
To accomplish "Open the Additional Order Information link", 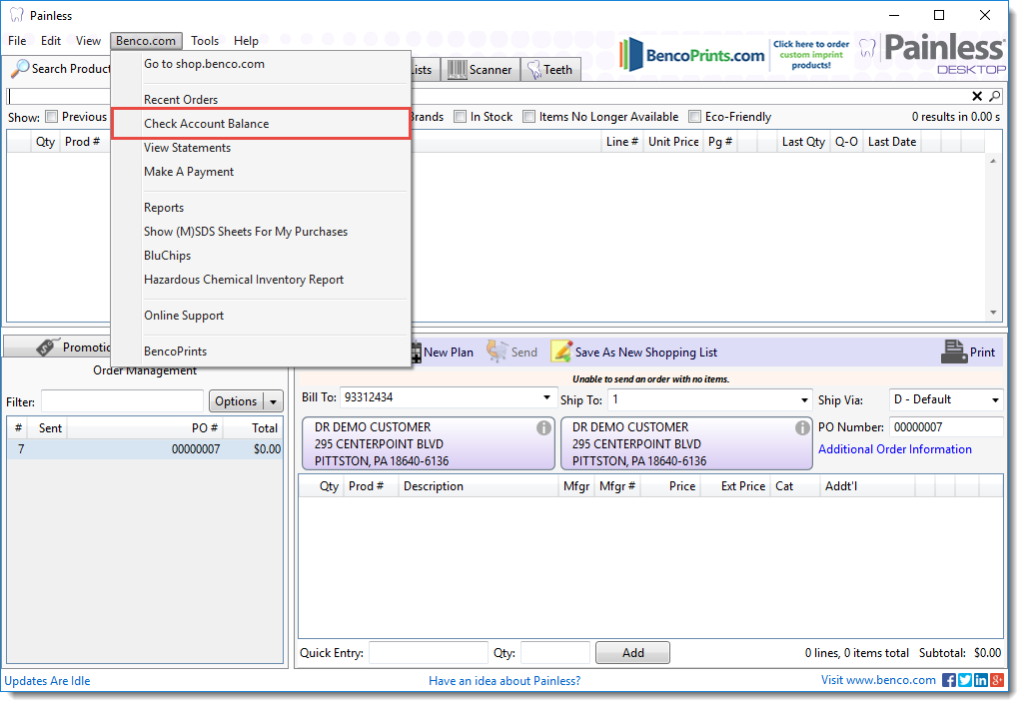I will click(895, 449).
